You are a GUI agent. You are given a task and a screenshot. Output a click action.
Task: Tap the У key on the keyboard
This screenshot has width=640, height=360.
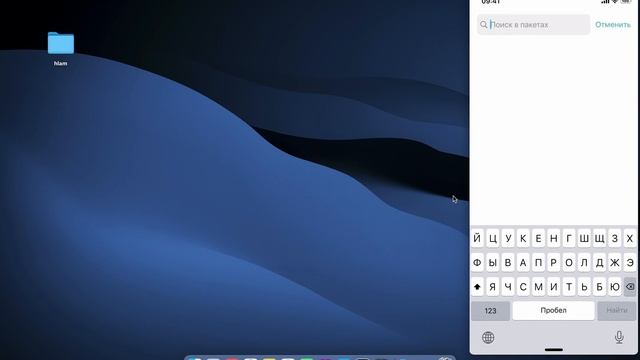[x=508, y=238]
